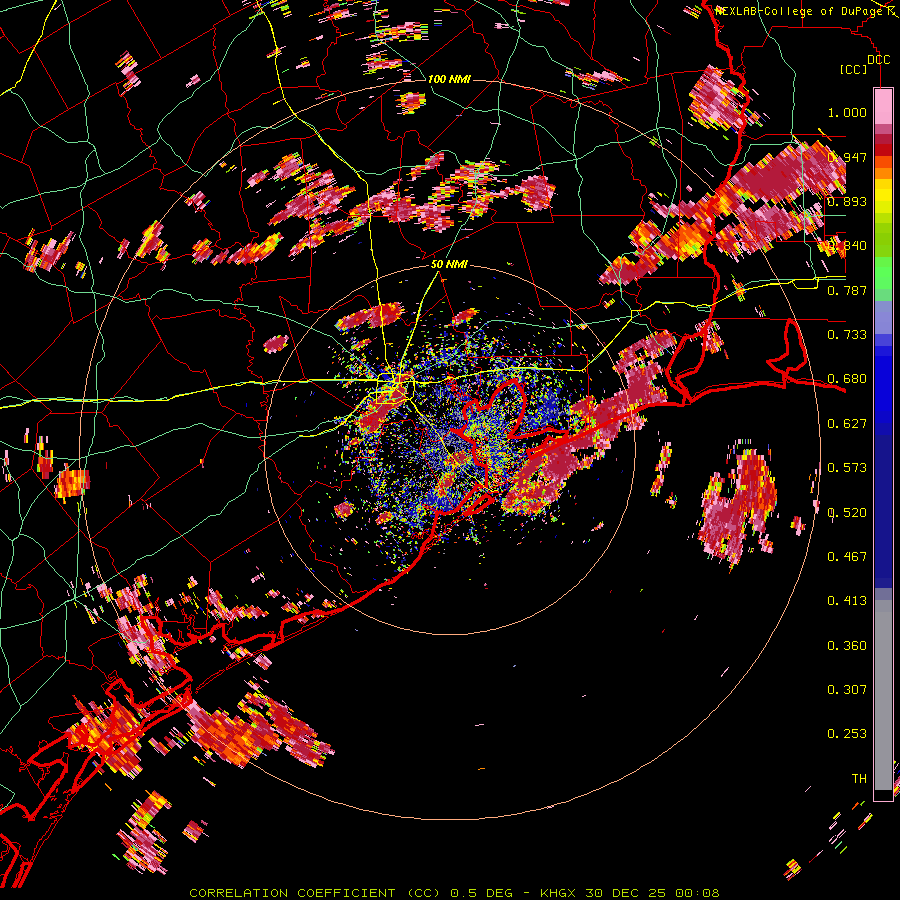Click the DCC label above the color bar

[878, 60]
